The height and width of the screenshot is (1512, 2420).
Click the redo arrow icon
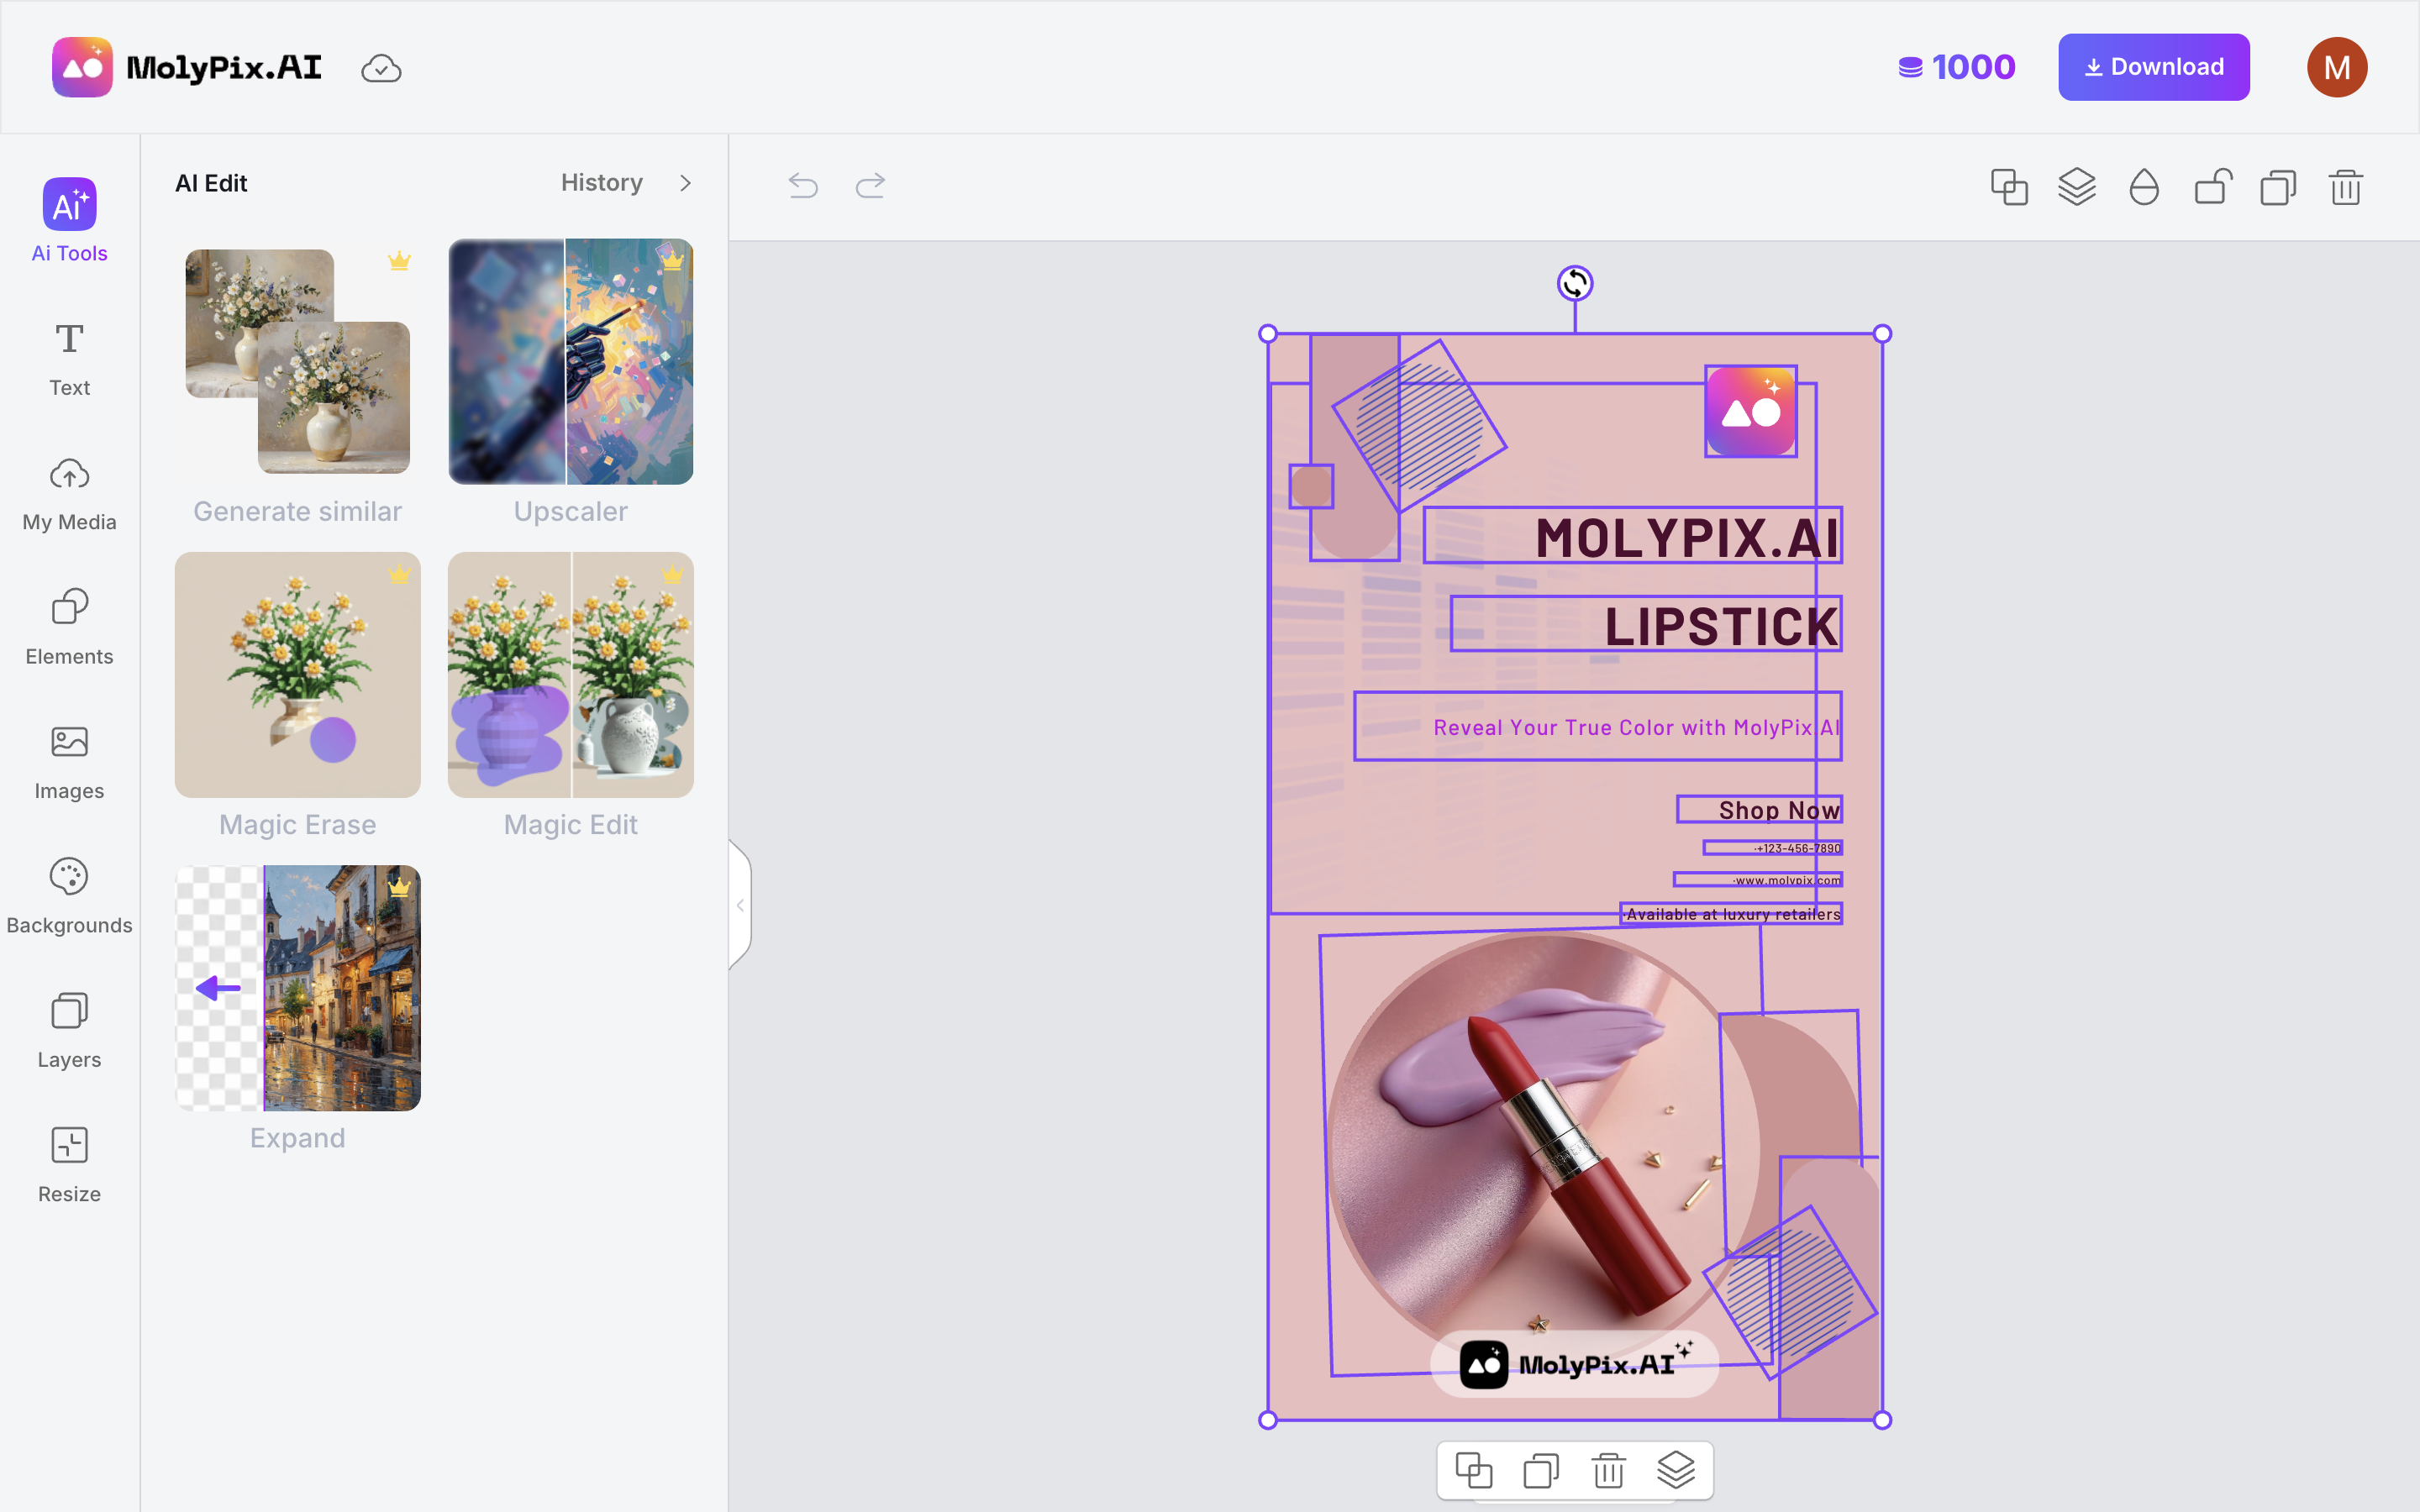tap(870, 185)
